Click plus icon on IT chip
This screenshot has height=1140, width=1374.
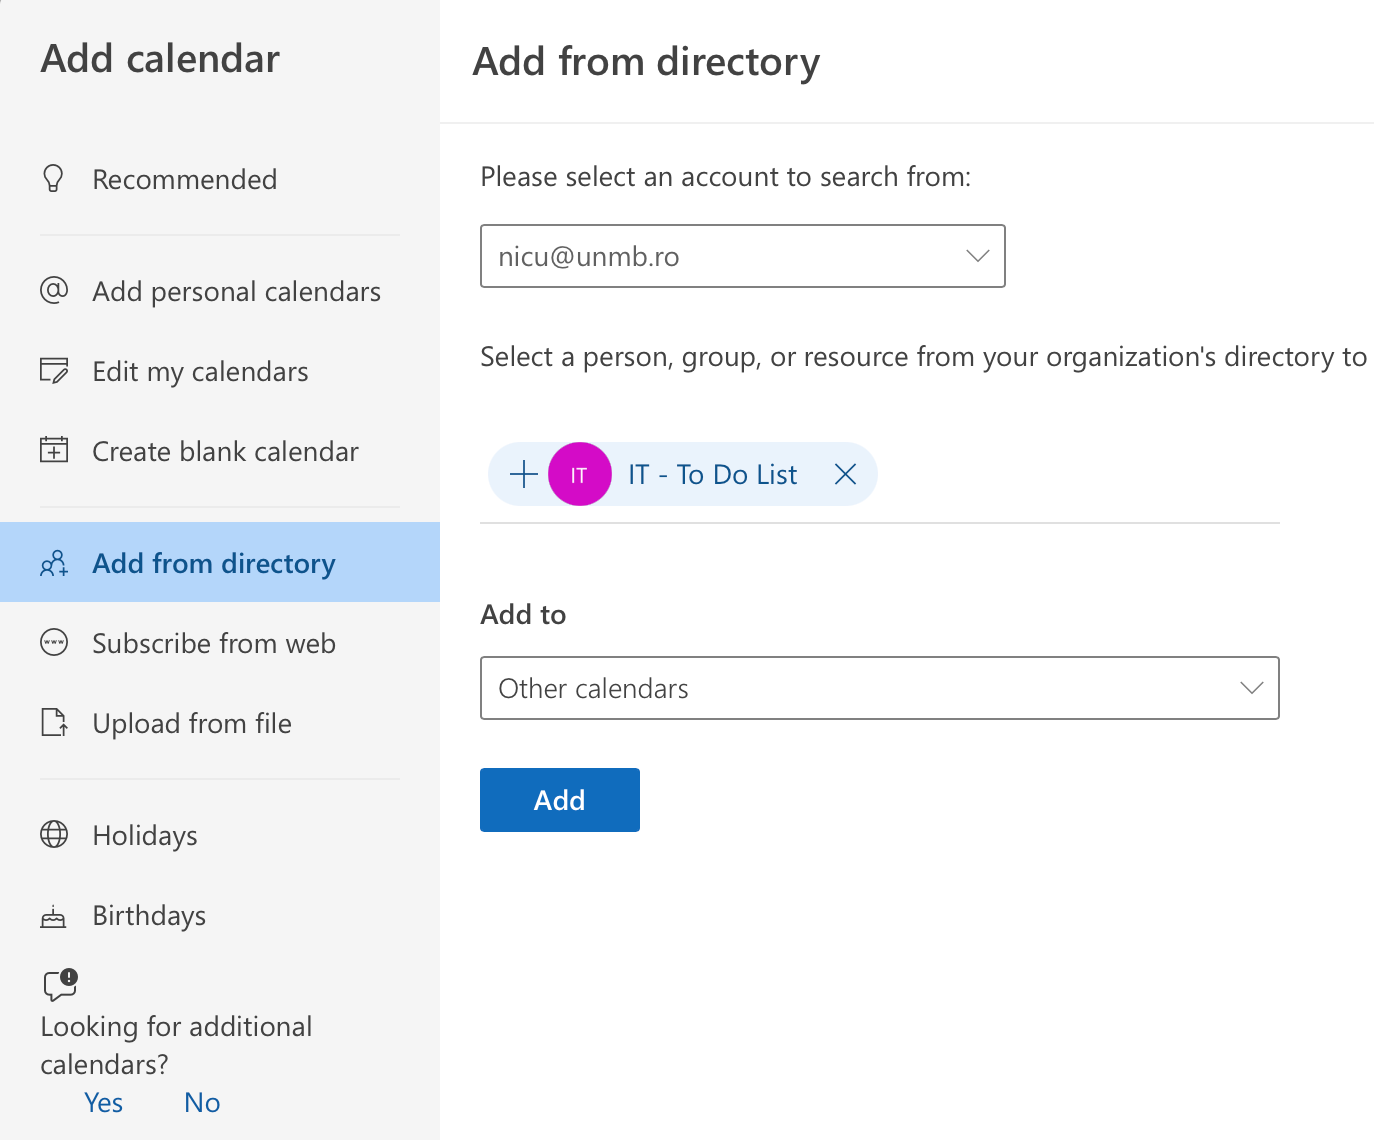click(x=523, y=474)
